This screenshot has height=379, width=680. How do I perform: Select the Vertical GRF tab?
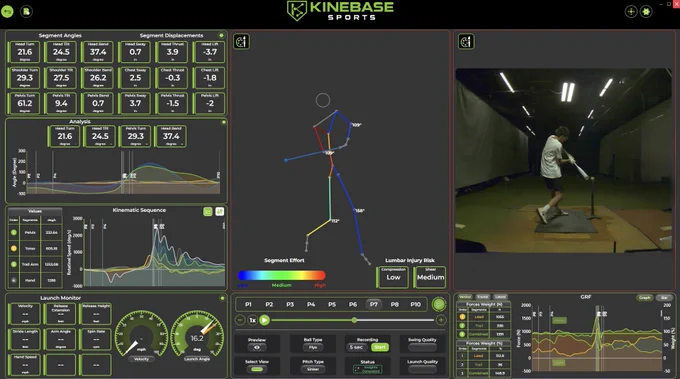pos(465,297)
